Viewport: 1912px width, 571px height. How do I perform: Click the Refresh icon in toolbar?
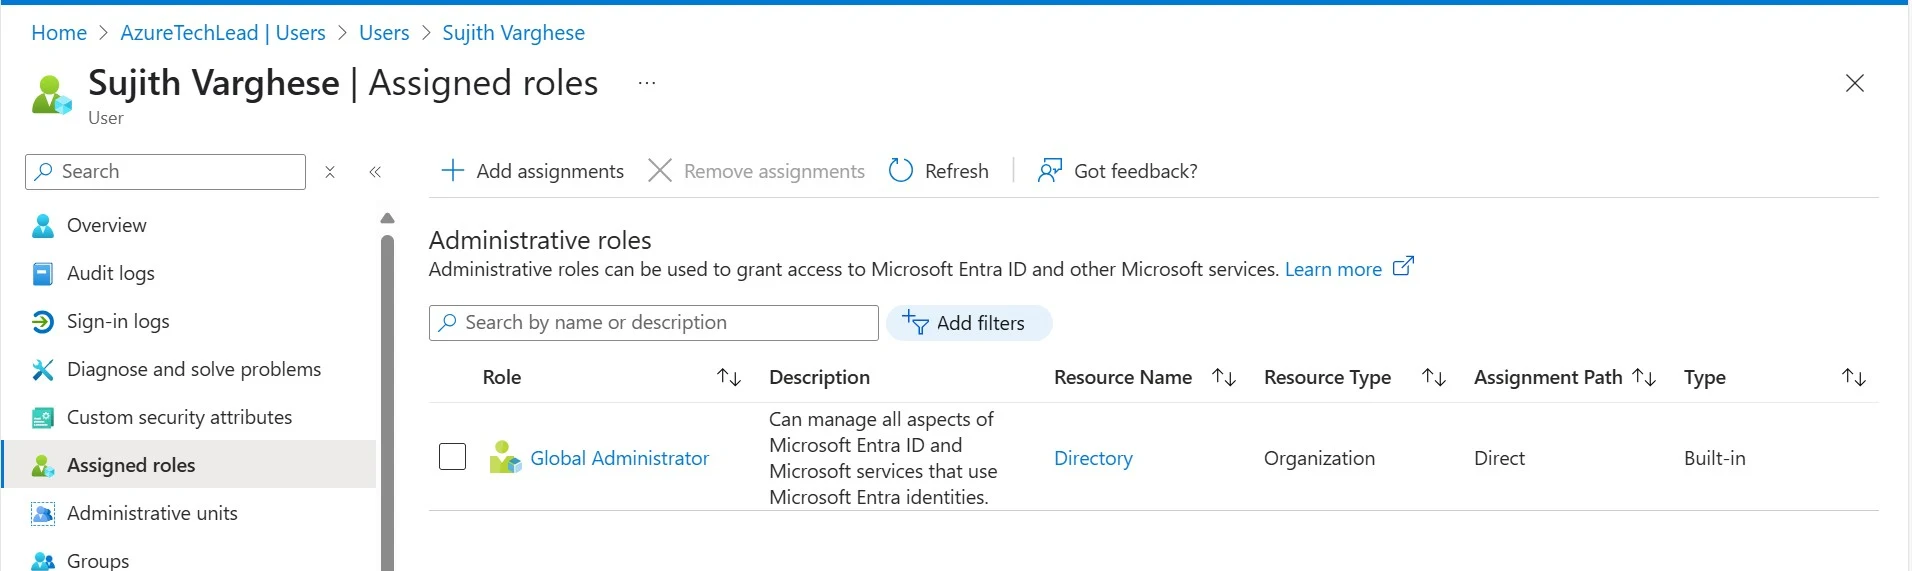coord(901,171)
